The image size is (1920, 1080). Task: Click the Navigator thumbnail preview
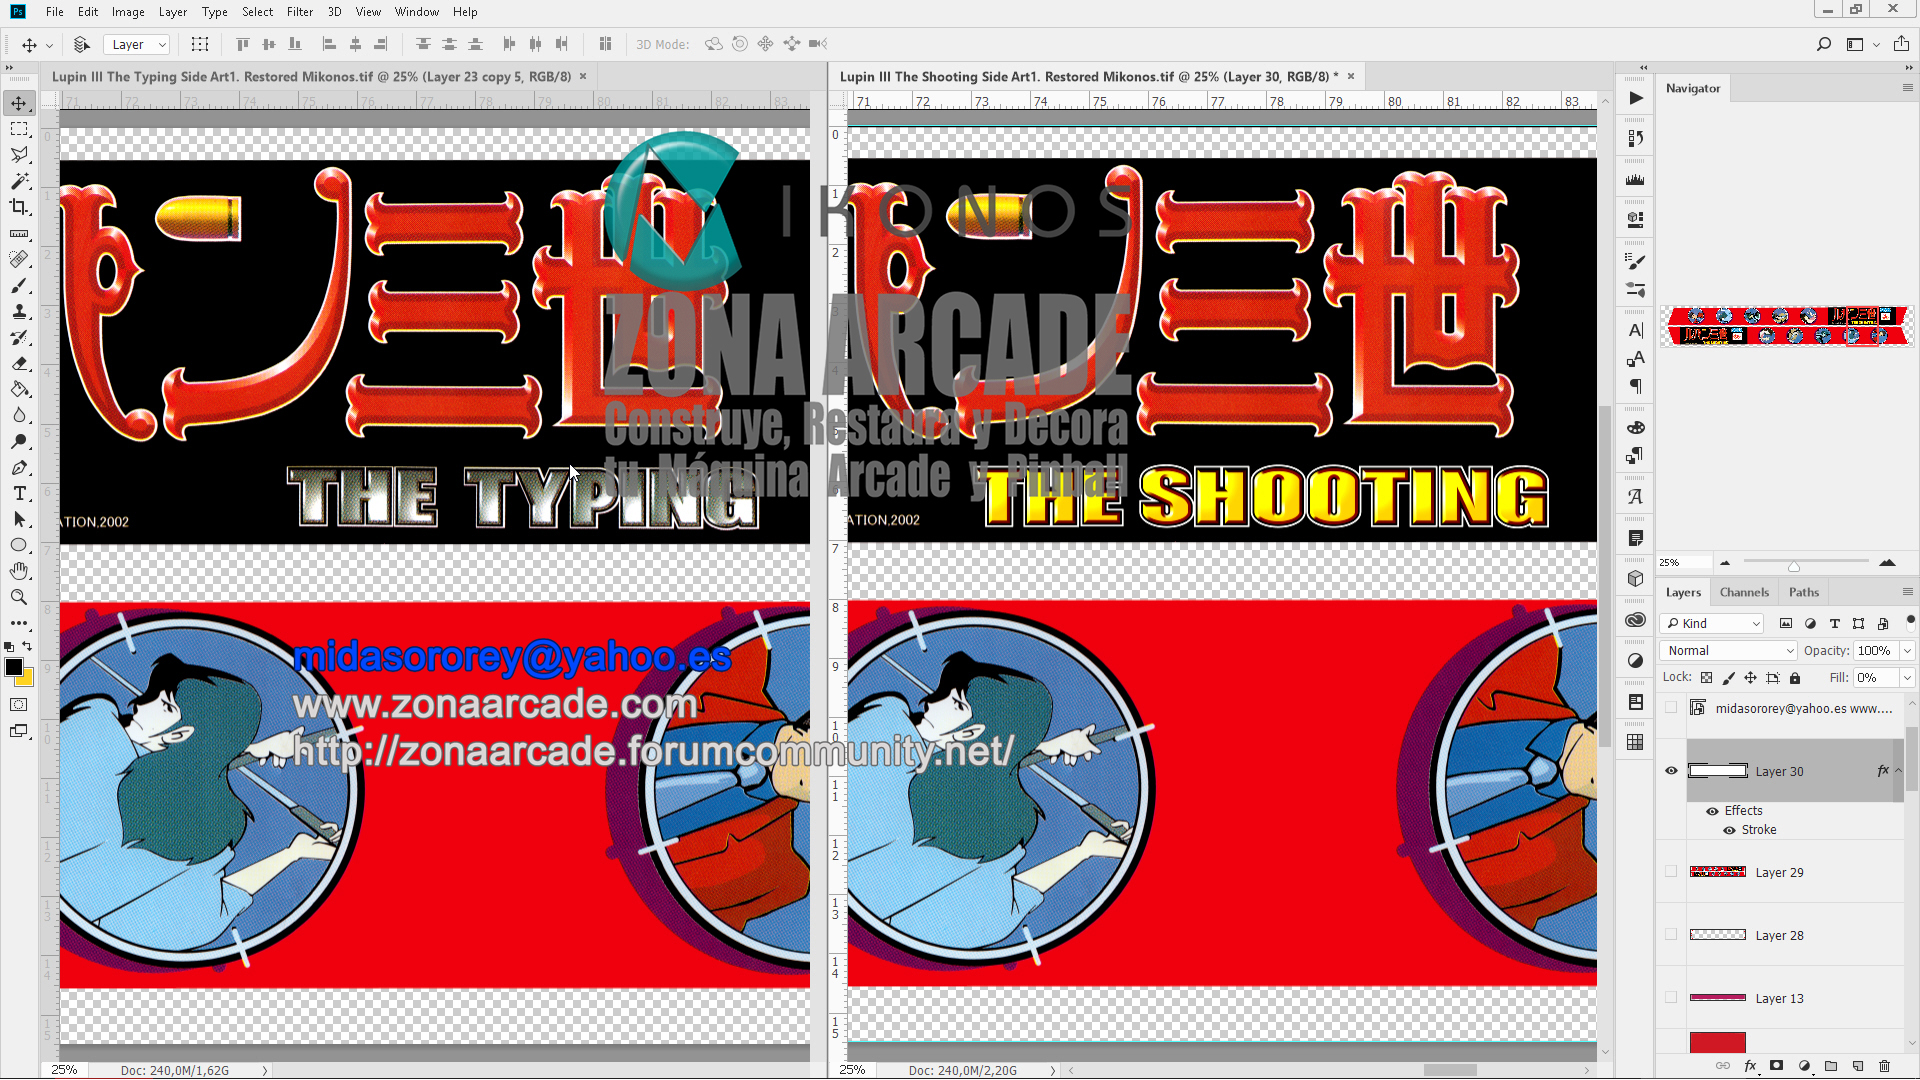(1787, 326)
